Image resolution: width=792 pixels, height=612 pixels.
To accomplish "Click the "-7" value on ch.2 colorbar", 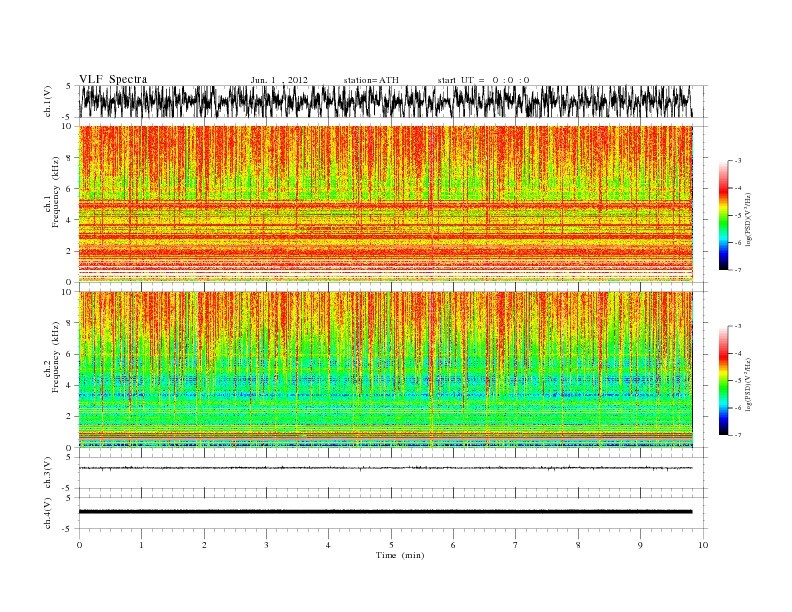I will pos(738,435).
